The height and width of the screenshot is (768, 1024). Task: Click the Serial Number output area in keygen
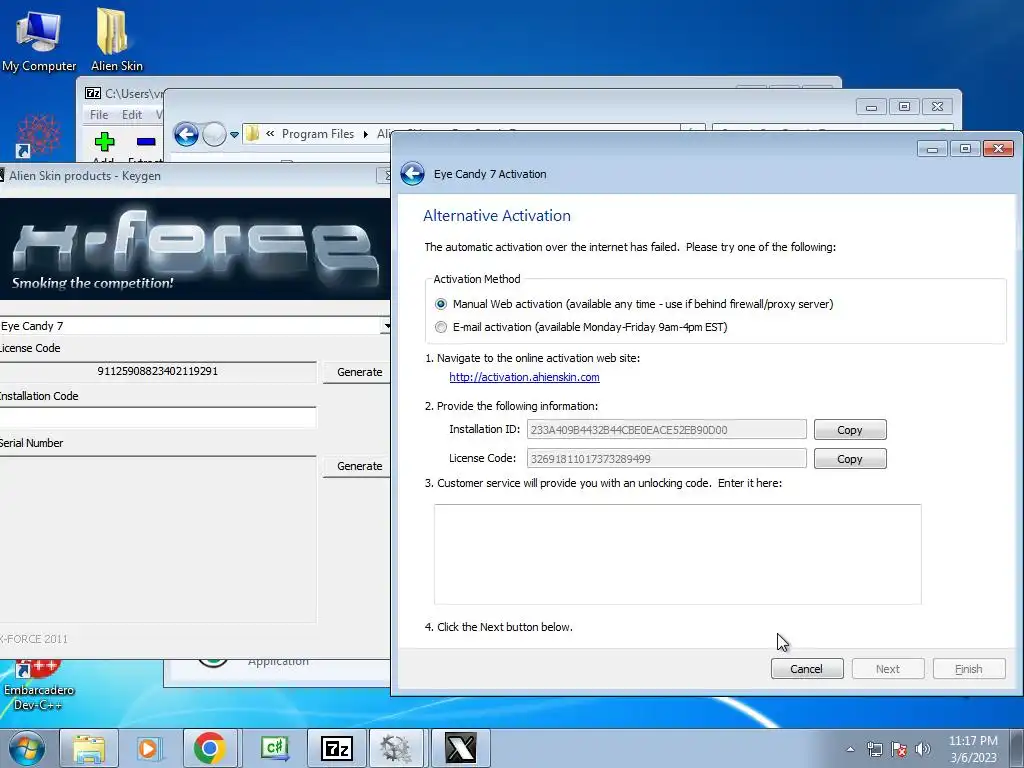point(157,539)
